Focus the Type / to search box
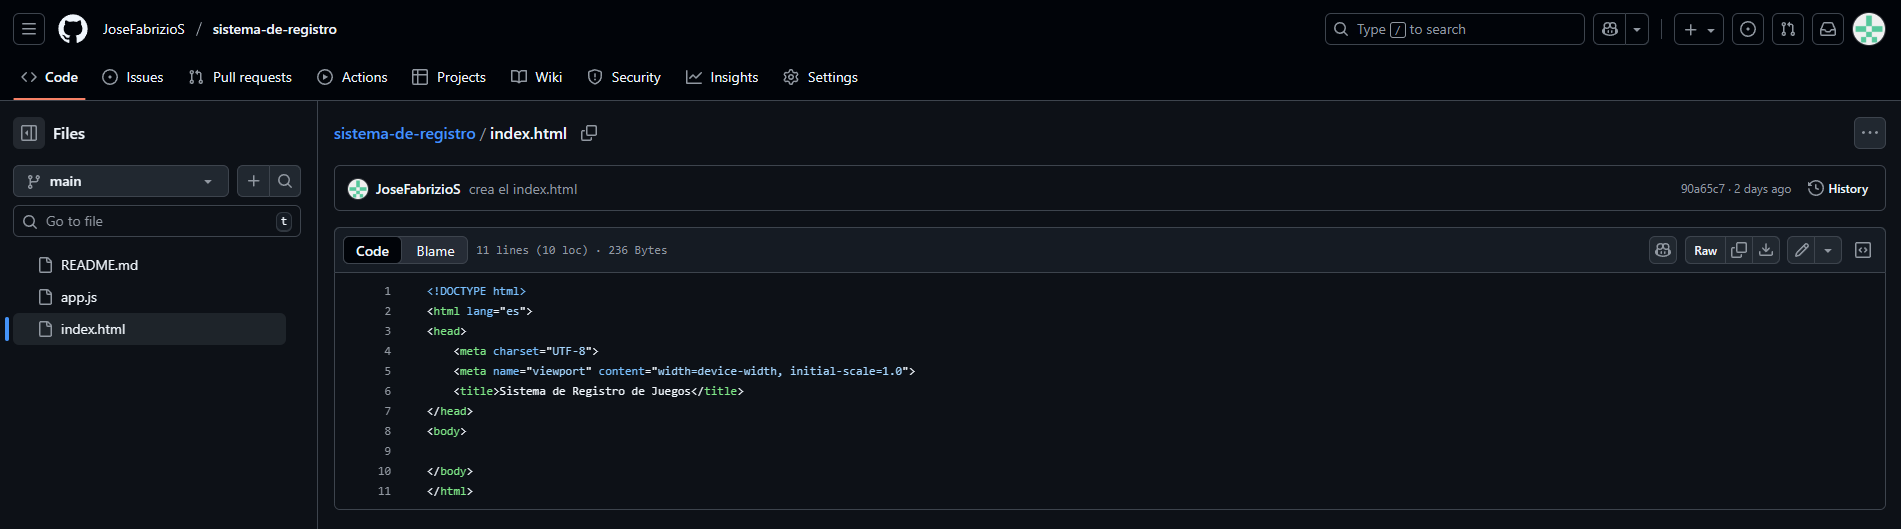1901x529 pixels. (1455, 29)
